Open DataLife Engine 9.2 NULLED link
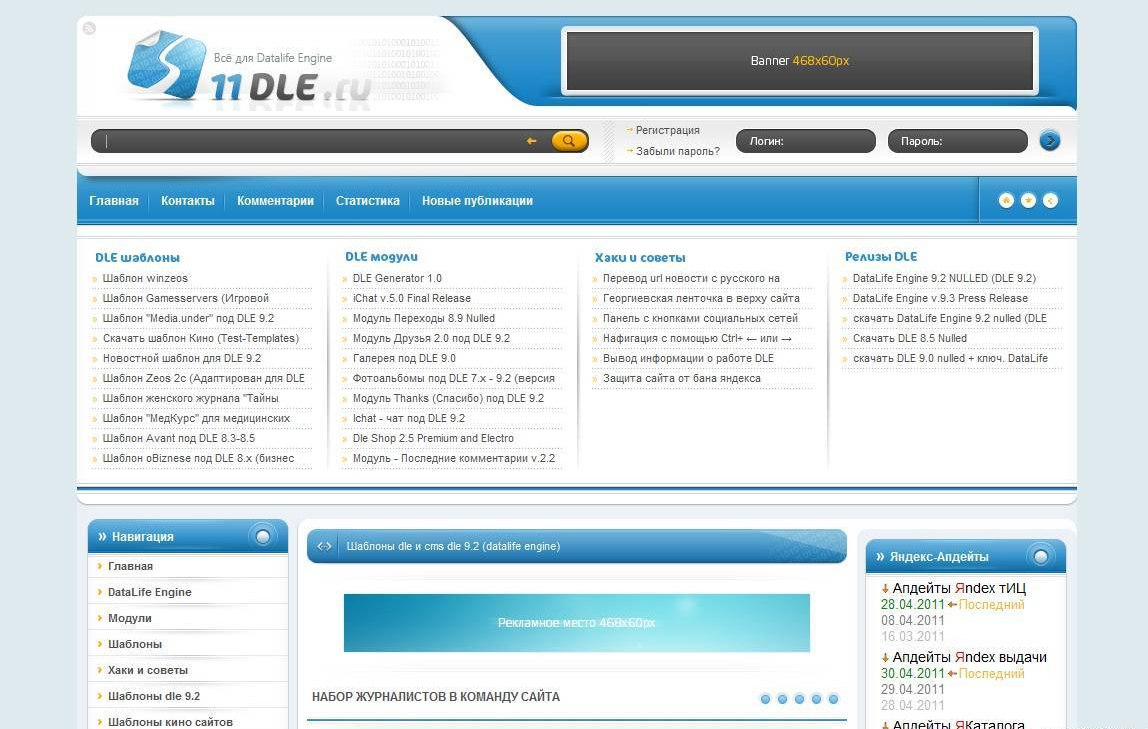 944,278
